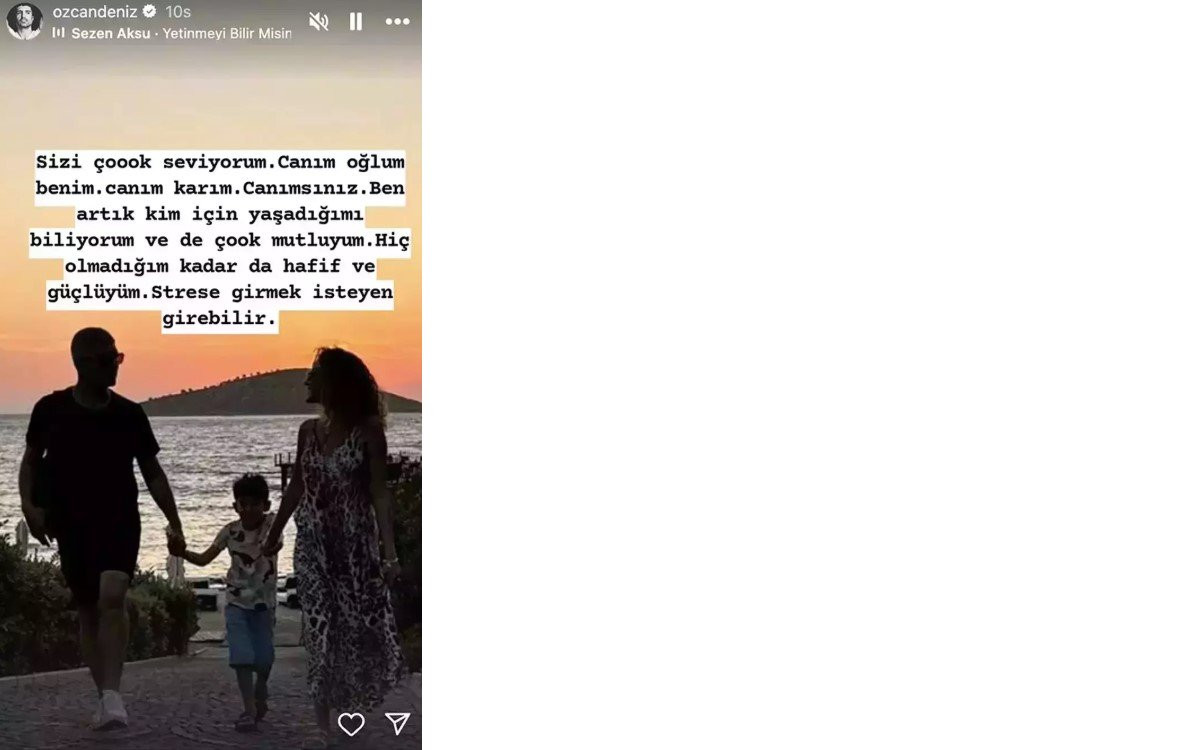Share story using paper plane icon
The height and width of the screenshot is (750, 1200).
(397, 724)
